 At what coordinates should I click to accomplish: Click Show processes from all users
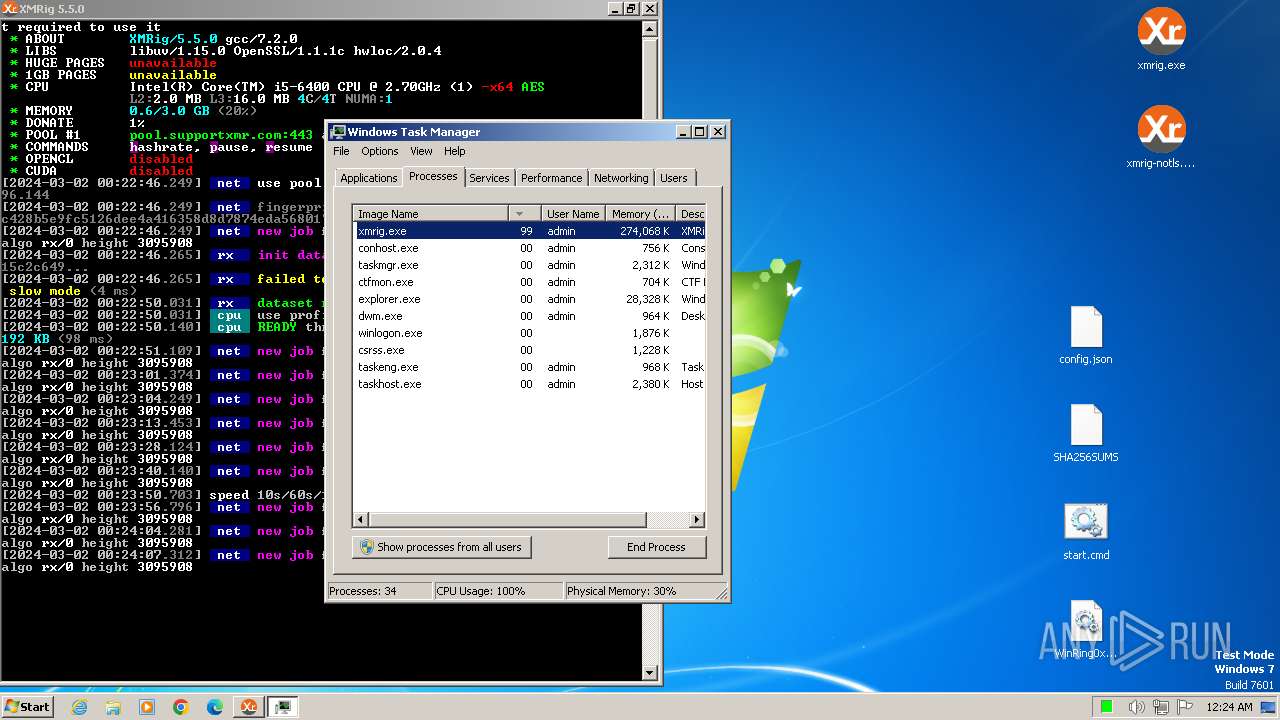pos(441,547)
